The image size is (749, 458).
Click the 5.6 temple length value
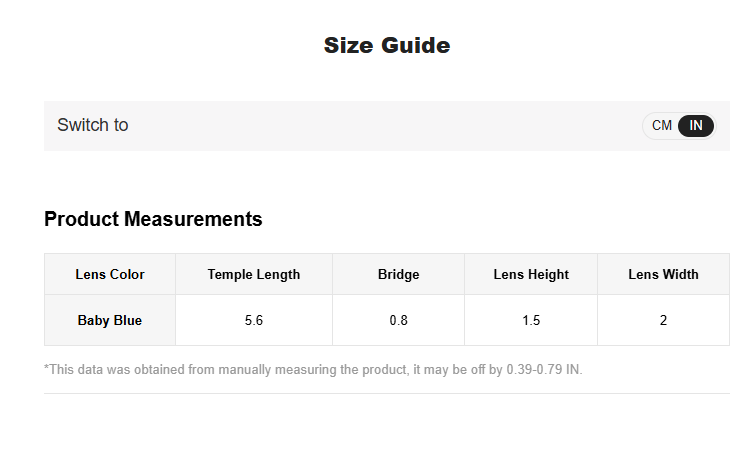click(254, 320)
